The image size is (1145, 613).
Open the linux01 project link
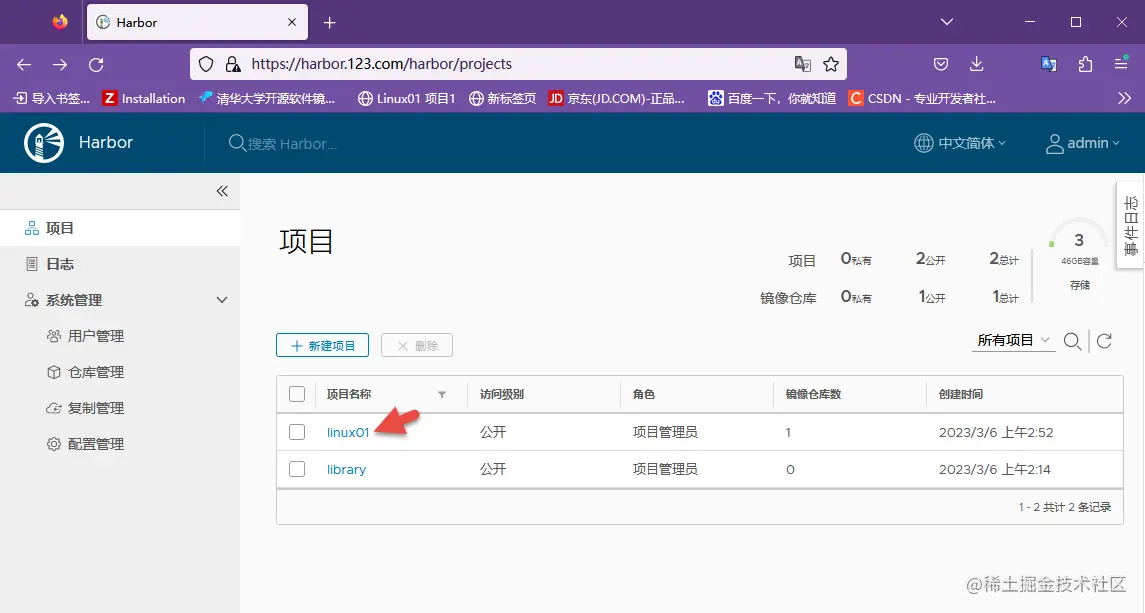(x=348, y=433)
